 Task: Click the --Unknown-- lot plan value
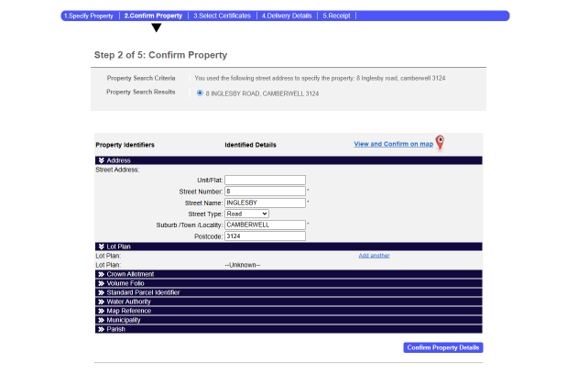click(242, 265)
